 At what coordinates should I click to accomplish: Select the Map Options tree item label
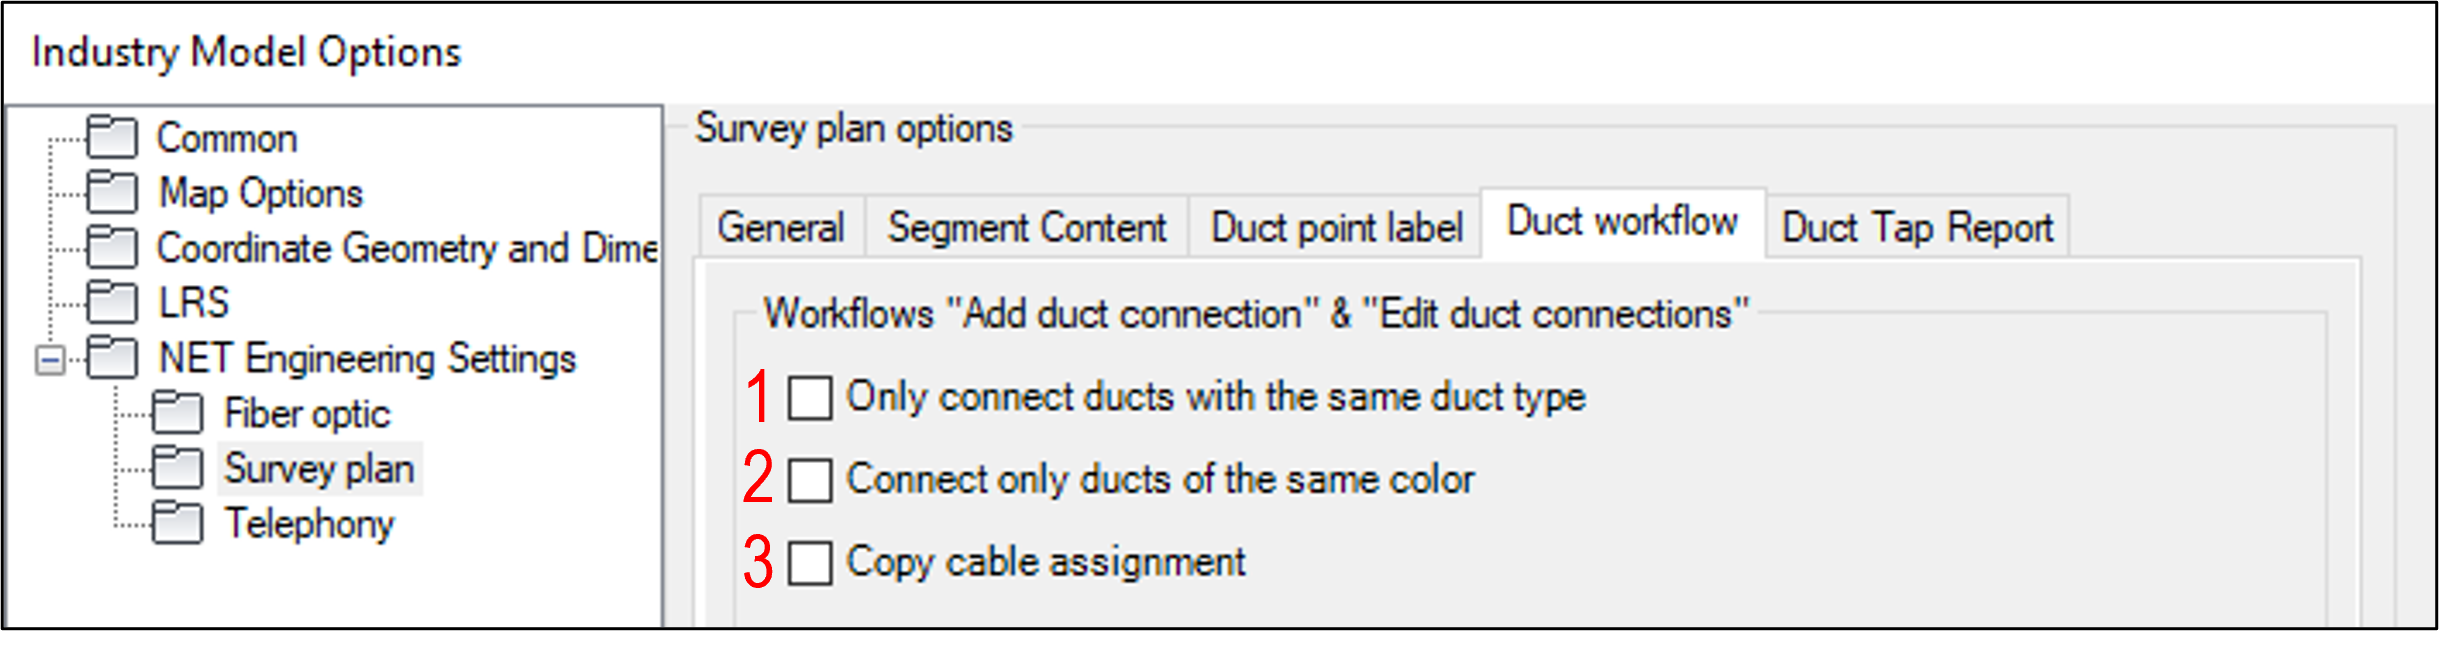(x=261, y=193)
